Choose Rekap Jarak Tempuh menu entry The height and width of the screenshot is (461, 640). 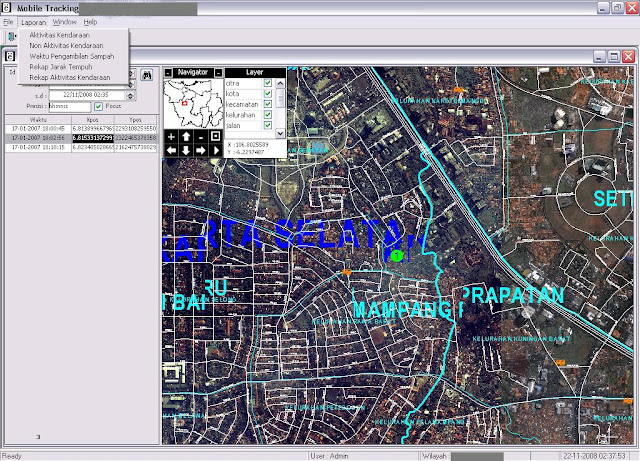(62, 67)
